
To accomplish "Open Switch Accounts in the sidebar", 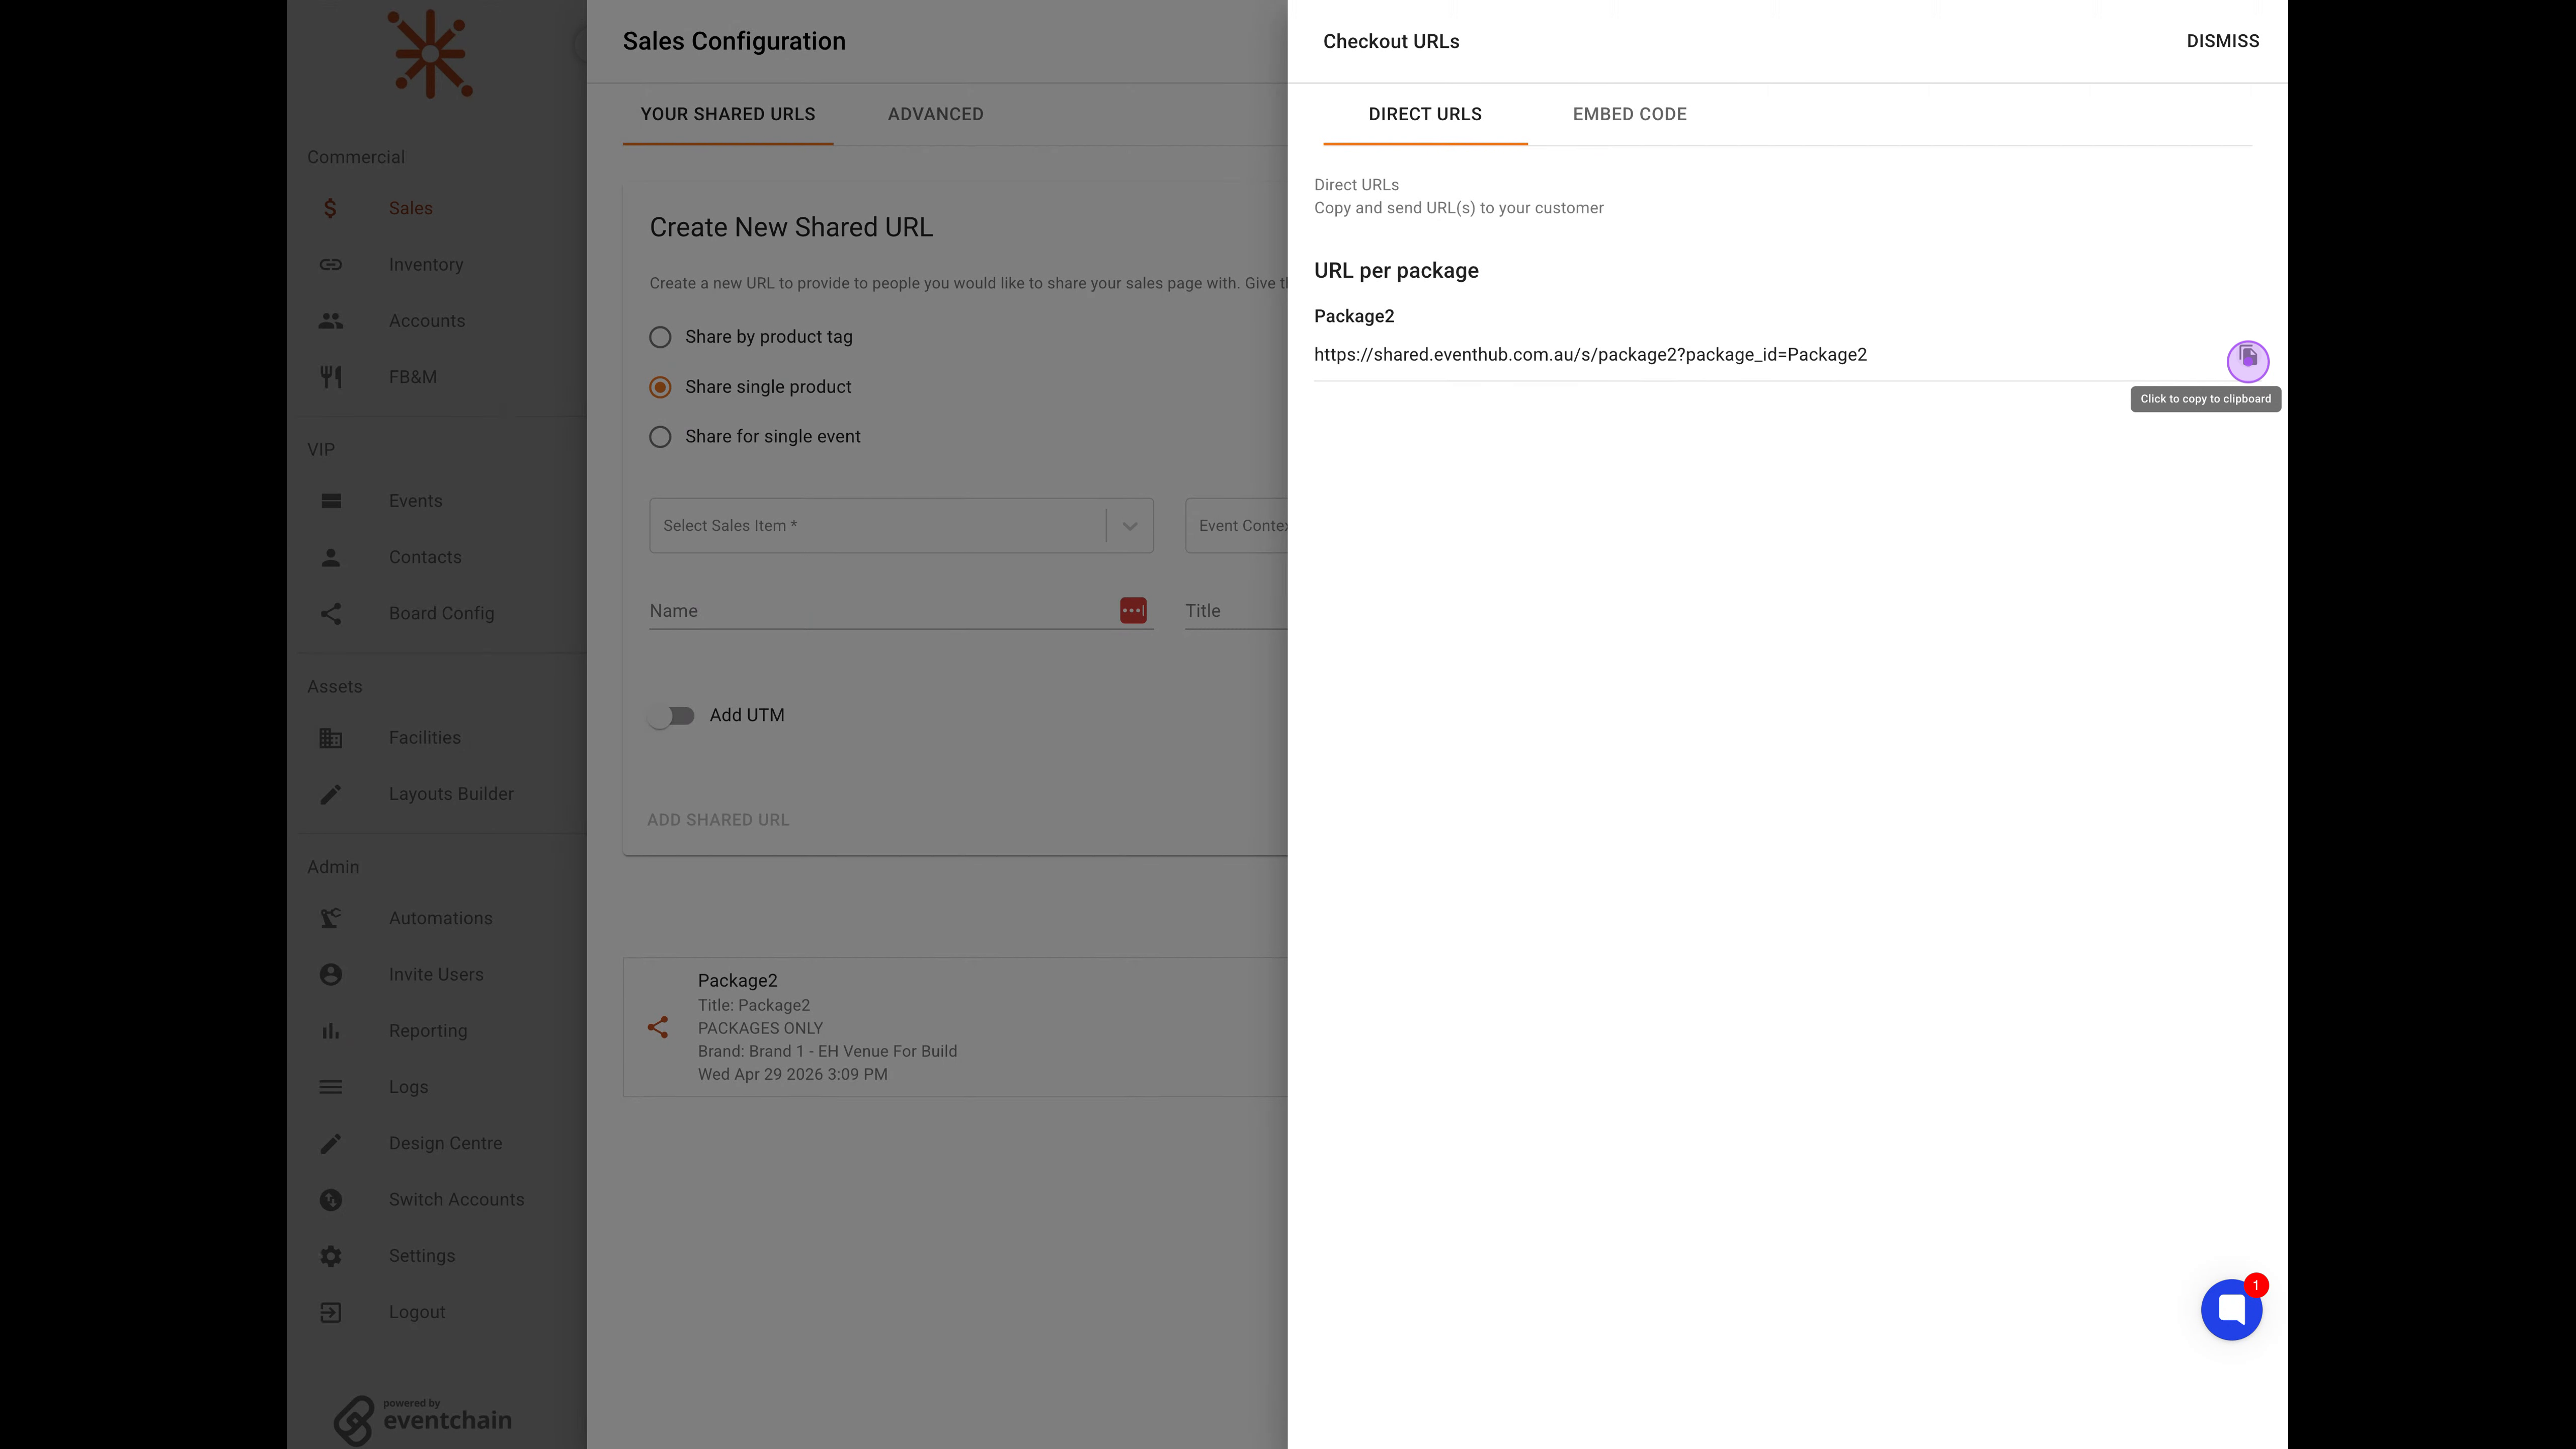I will 457,1199.
